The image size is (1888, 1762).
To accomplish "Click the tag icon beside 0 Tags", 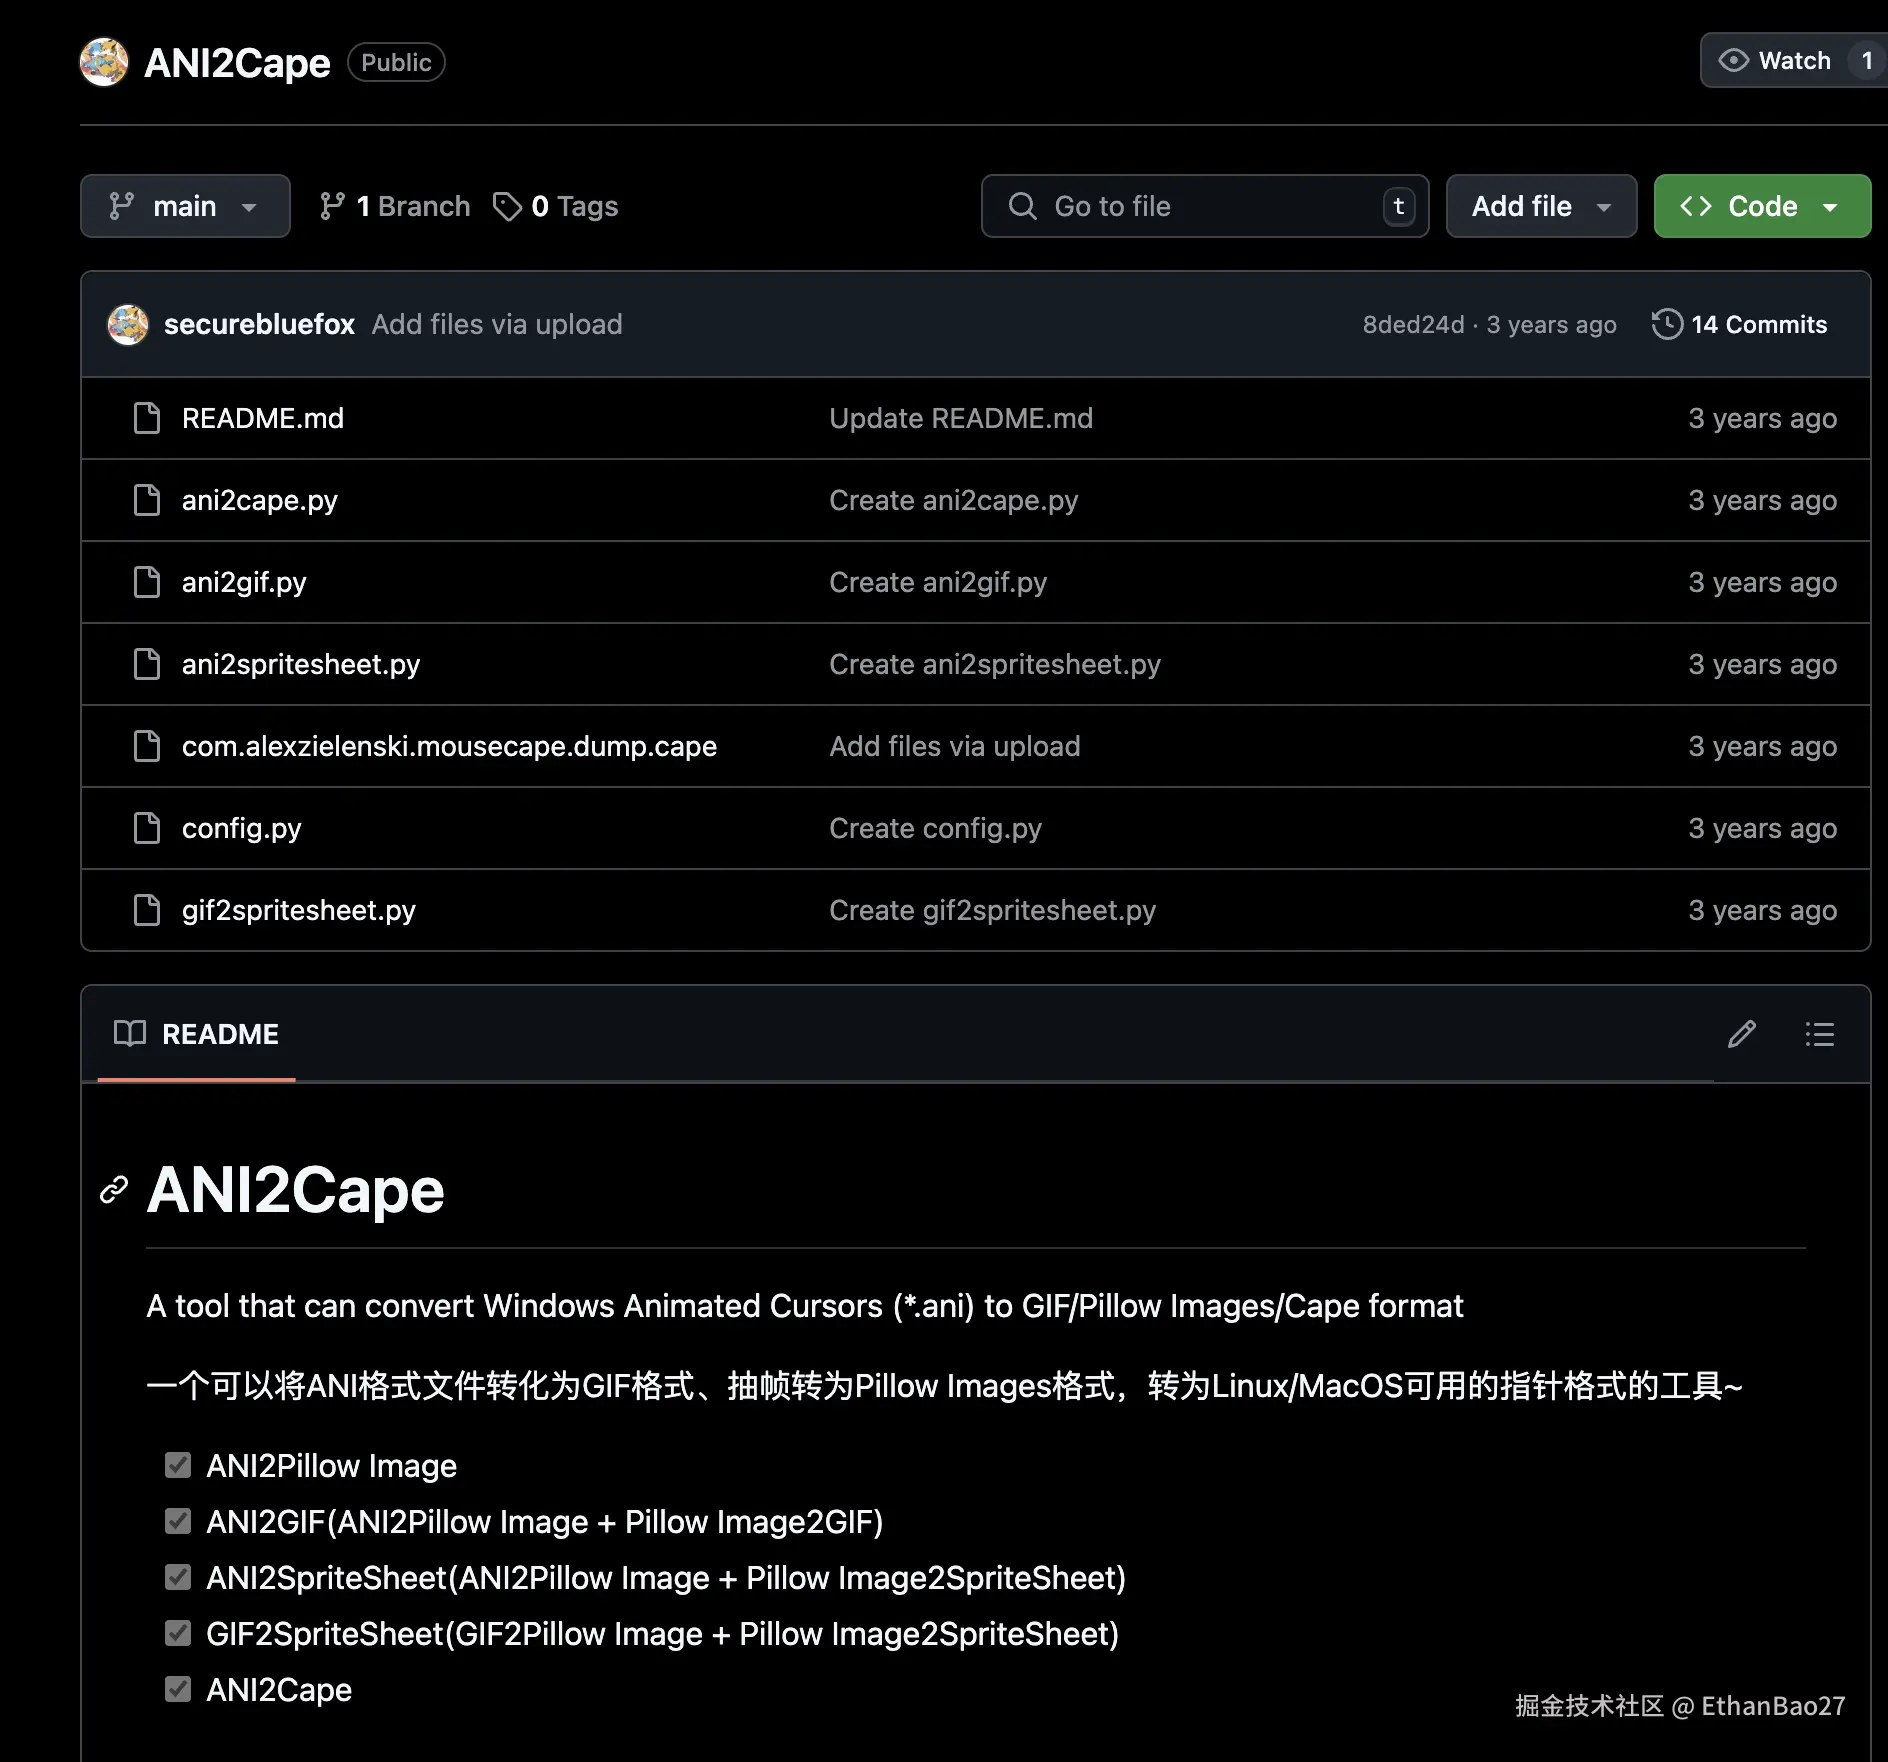I will 507,206.
